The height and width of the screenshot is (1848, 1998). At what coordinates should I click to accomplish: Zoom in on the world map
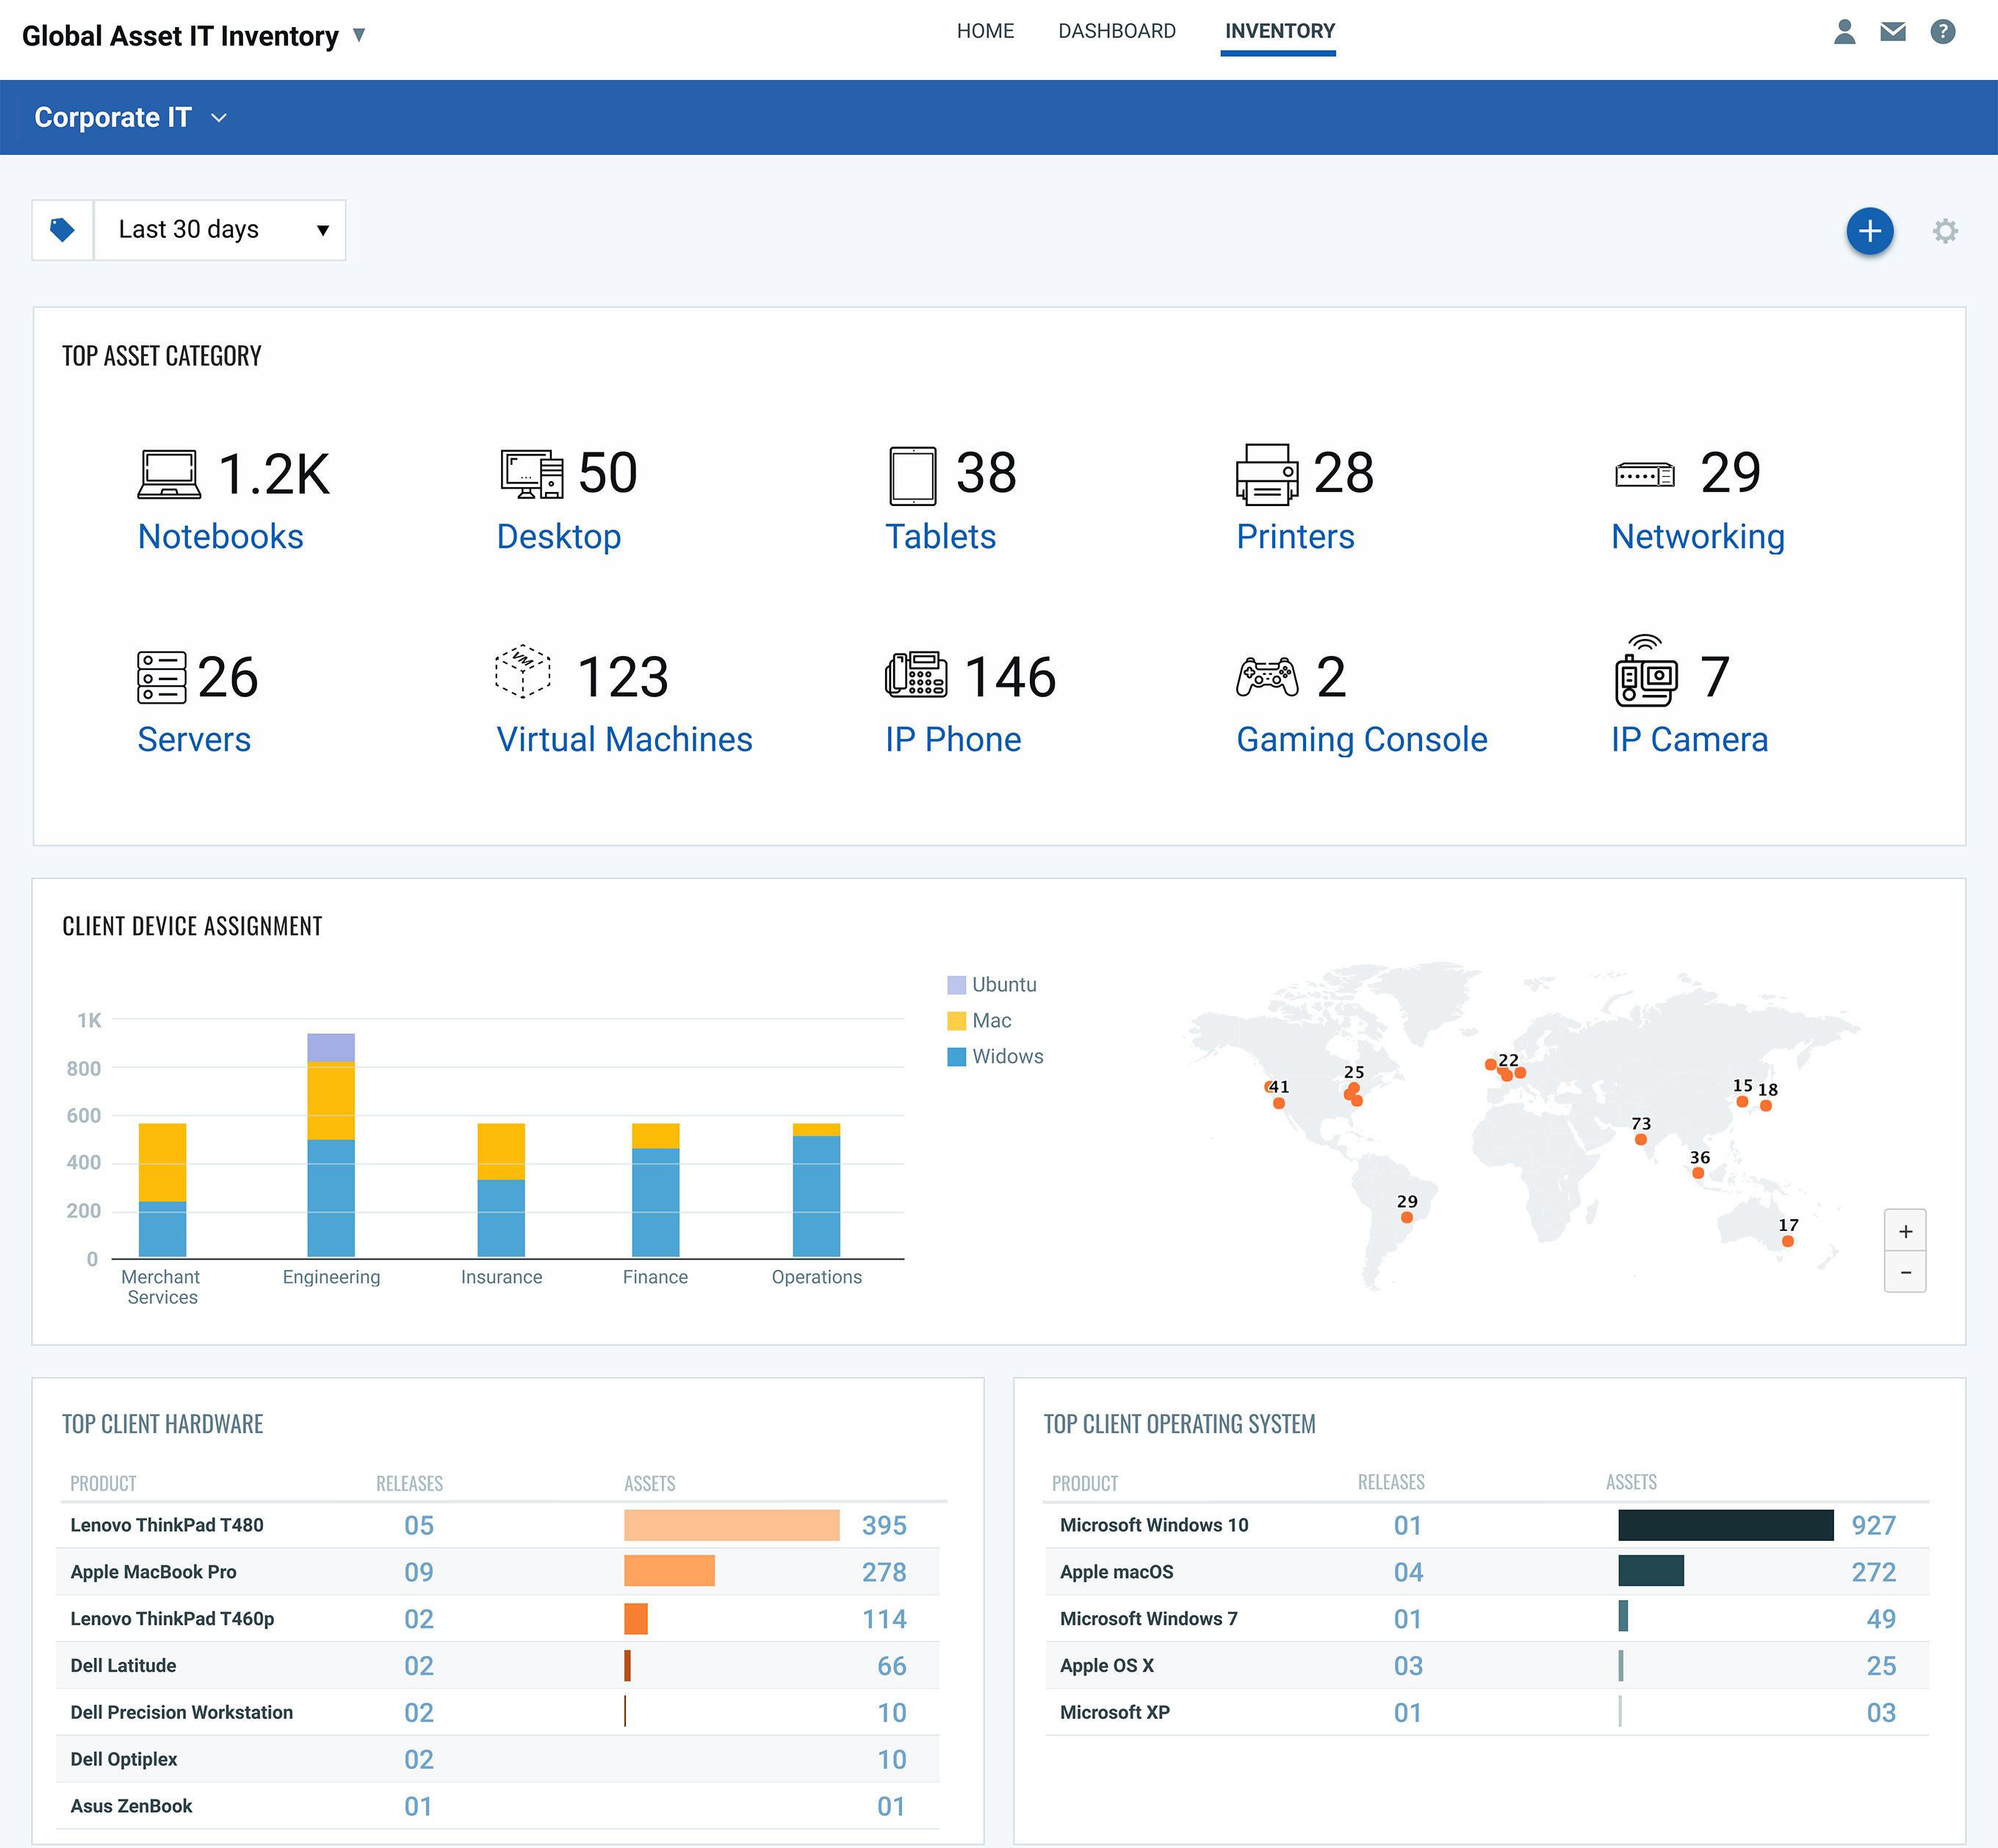pos(1904,1231)
